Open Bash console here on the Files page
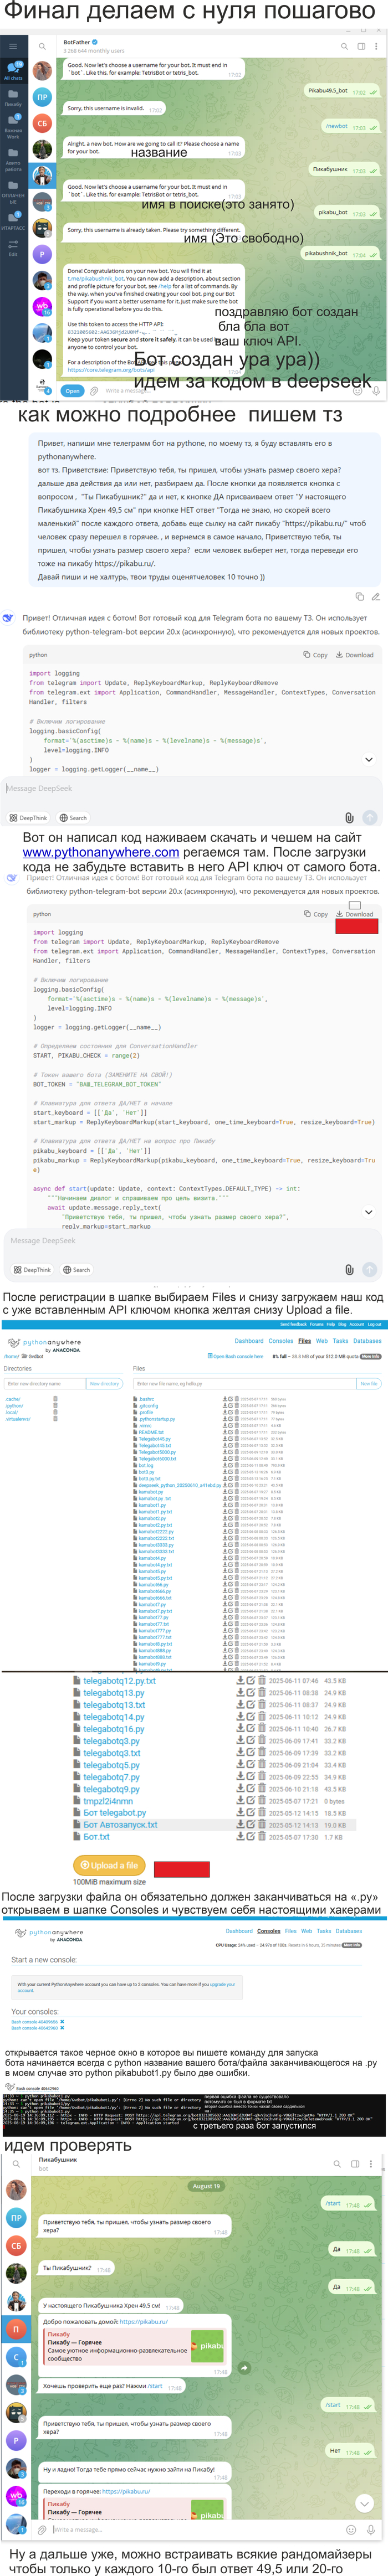Viewport: 388px width, 2576px height. click(x=237, y=1356)
